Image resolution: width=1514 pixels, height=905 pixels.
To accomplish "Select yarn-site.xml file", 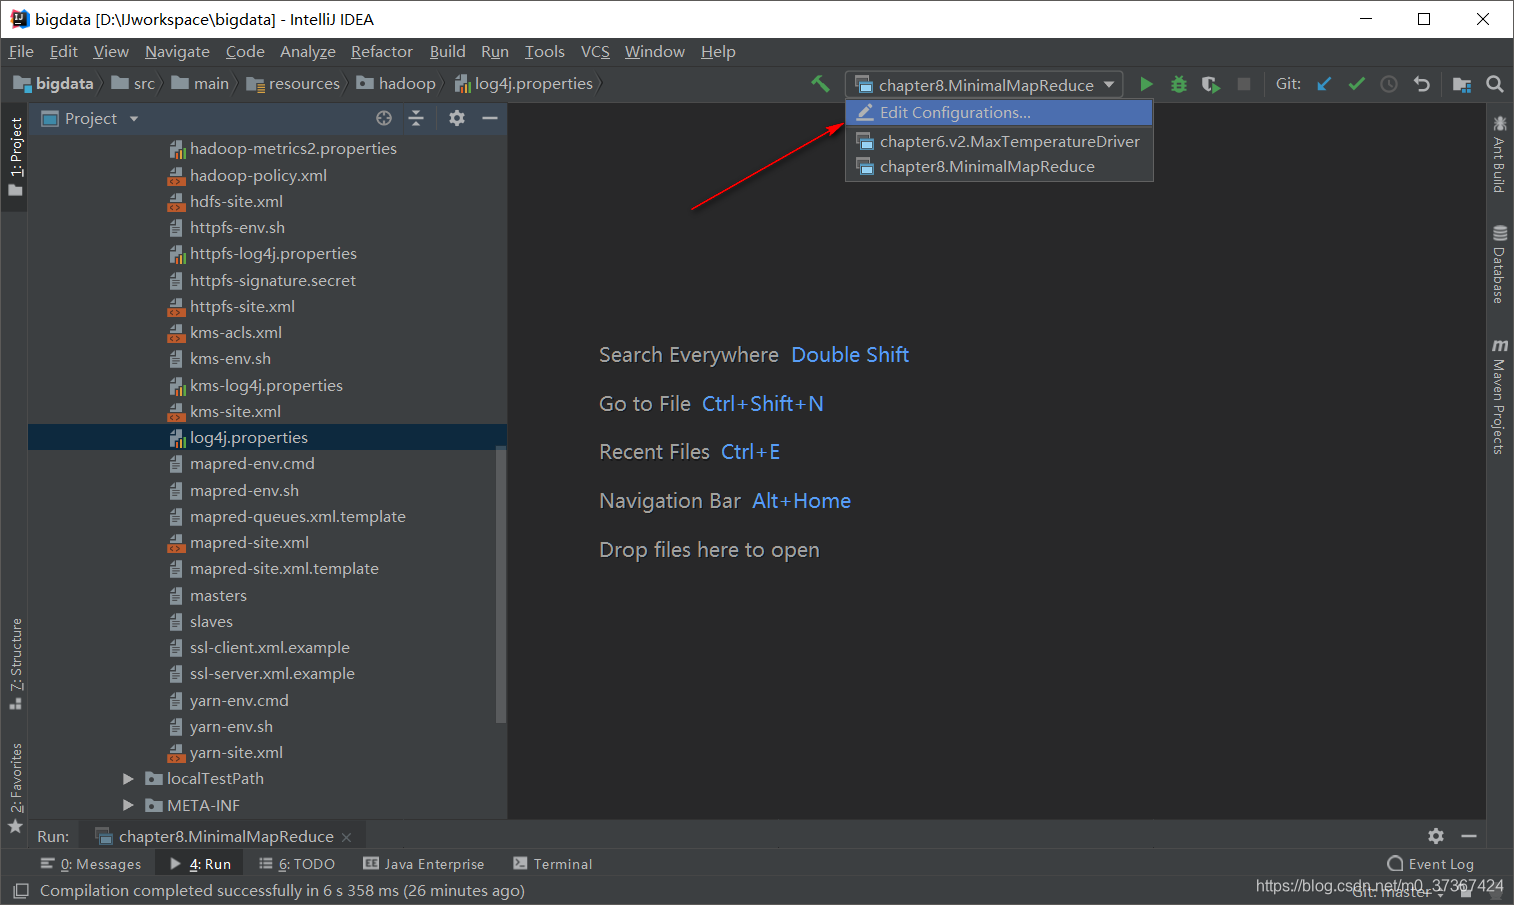I will (226, 753).
